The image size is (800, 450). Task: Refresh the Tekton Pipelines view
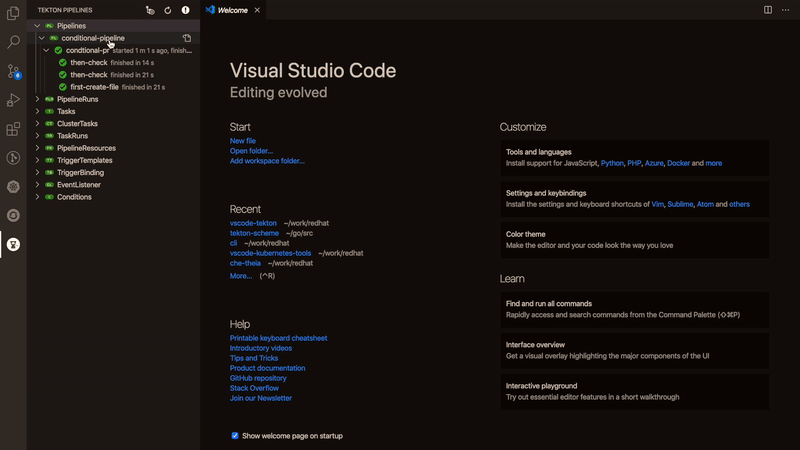point(168,10)
